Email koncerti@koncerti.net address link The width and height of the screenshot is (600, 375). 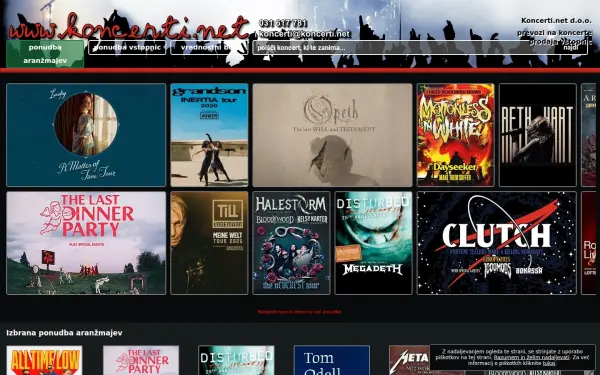tap(305, 34)
